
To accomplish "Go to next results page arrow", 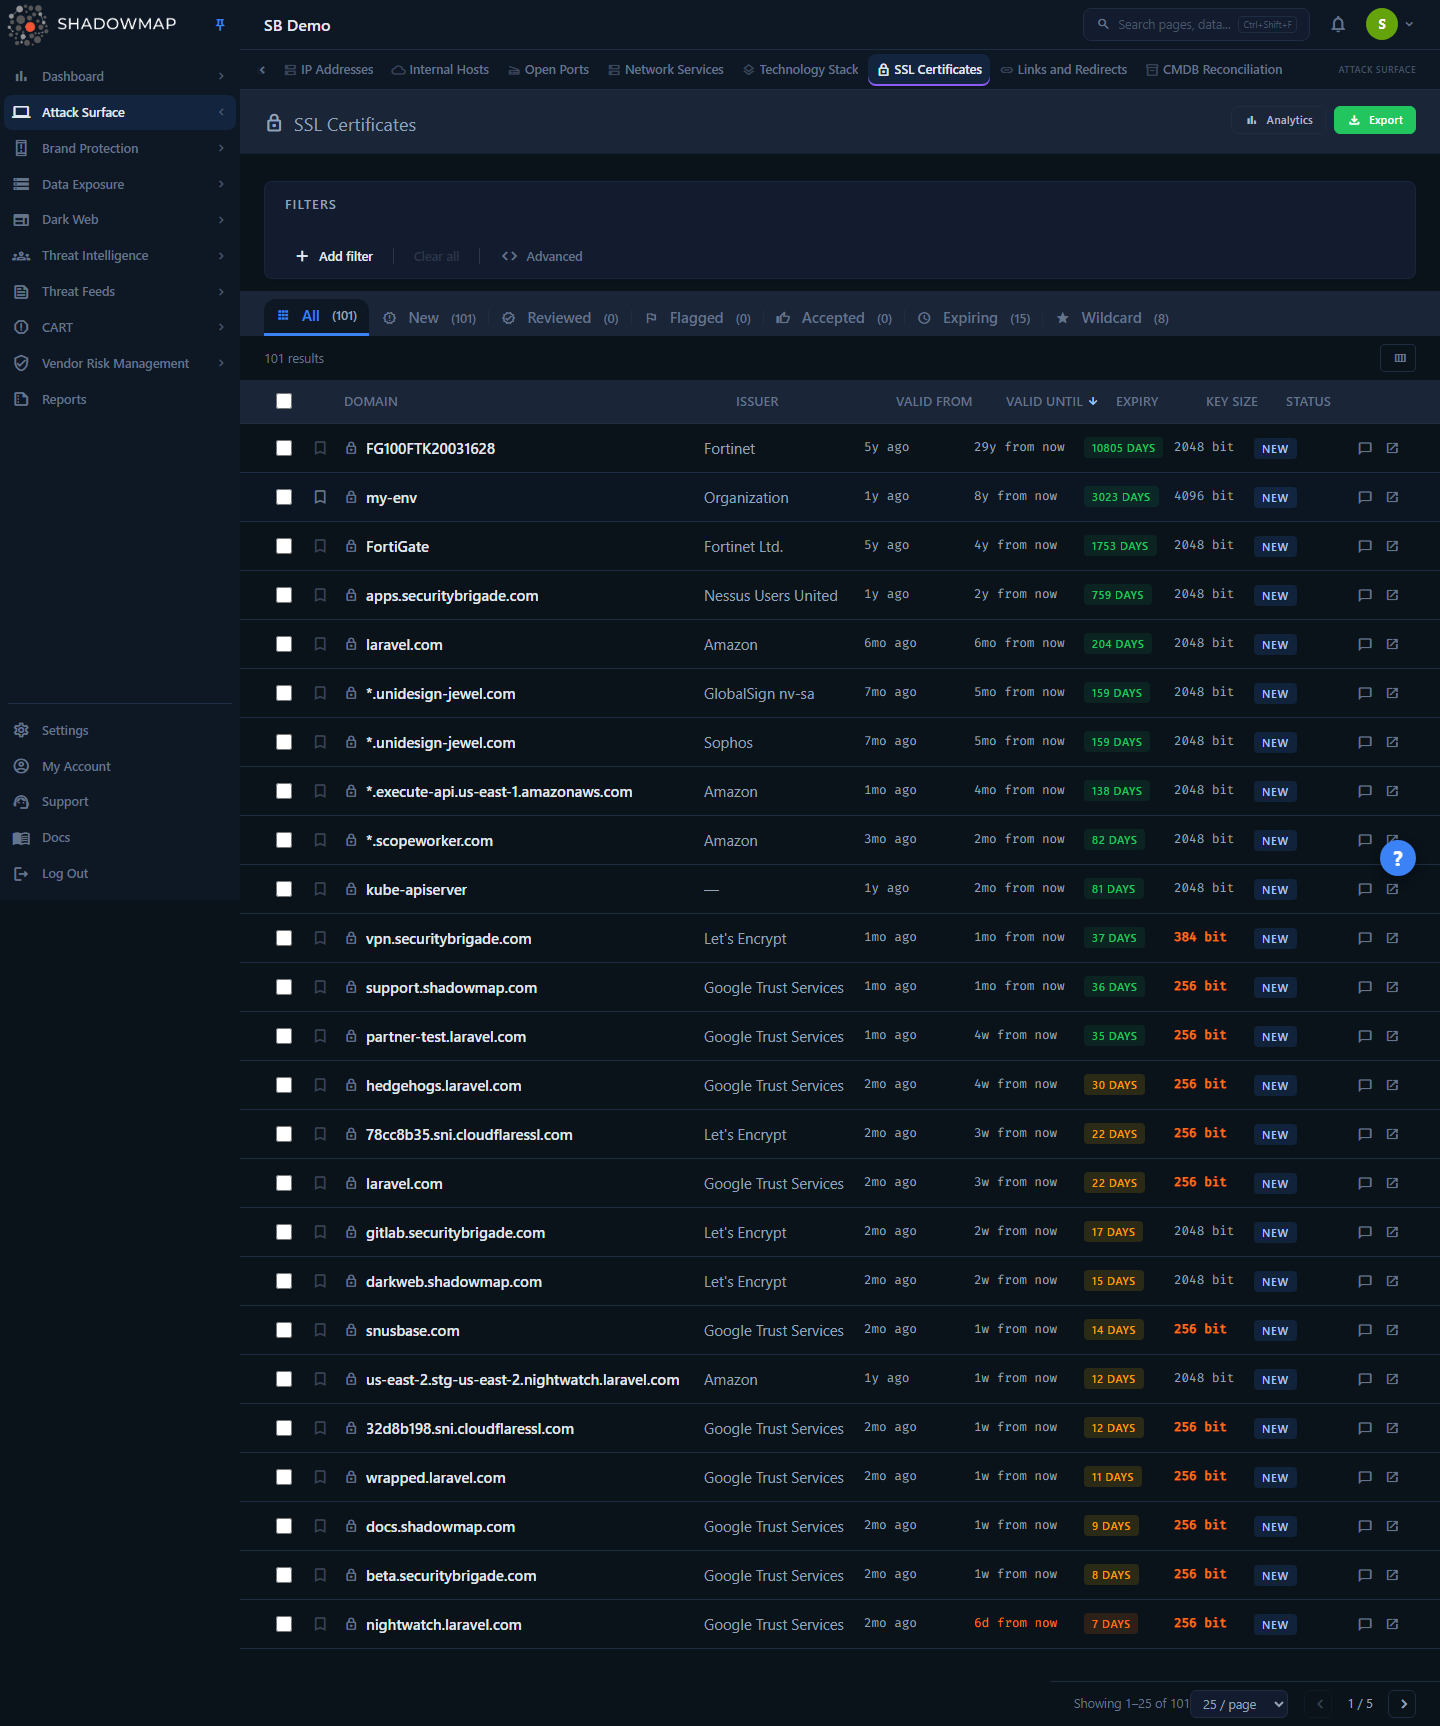I will (x=1403, y=1704).
